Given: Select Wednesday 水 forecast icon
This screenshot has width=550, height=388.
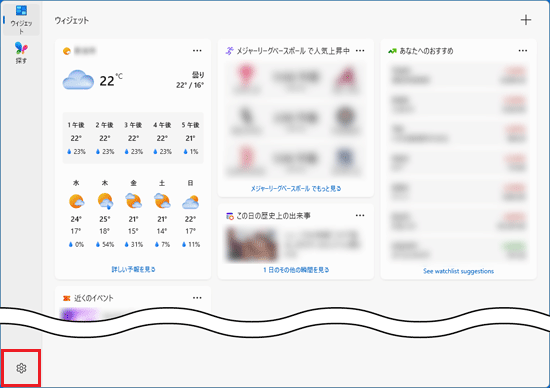Looking at the screenshot, I should (x=76, y=201).
